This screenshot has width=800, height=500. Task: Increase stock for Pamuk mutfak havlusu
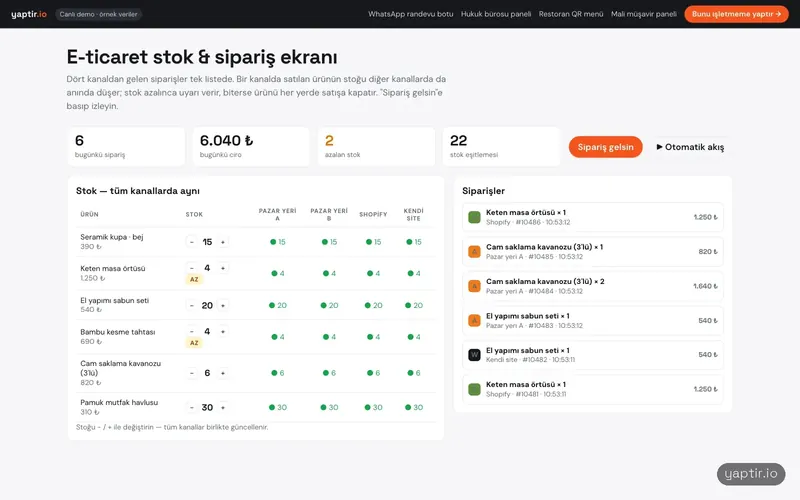pos(223,407)
